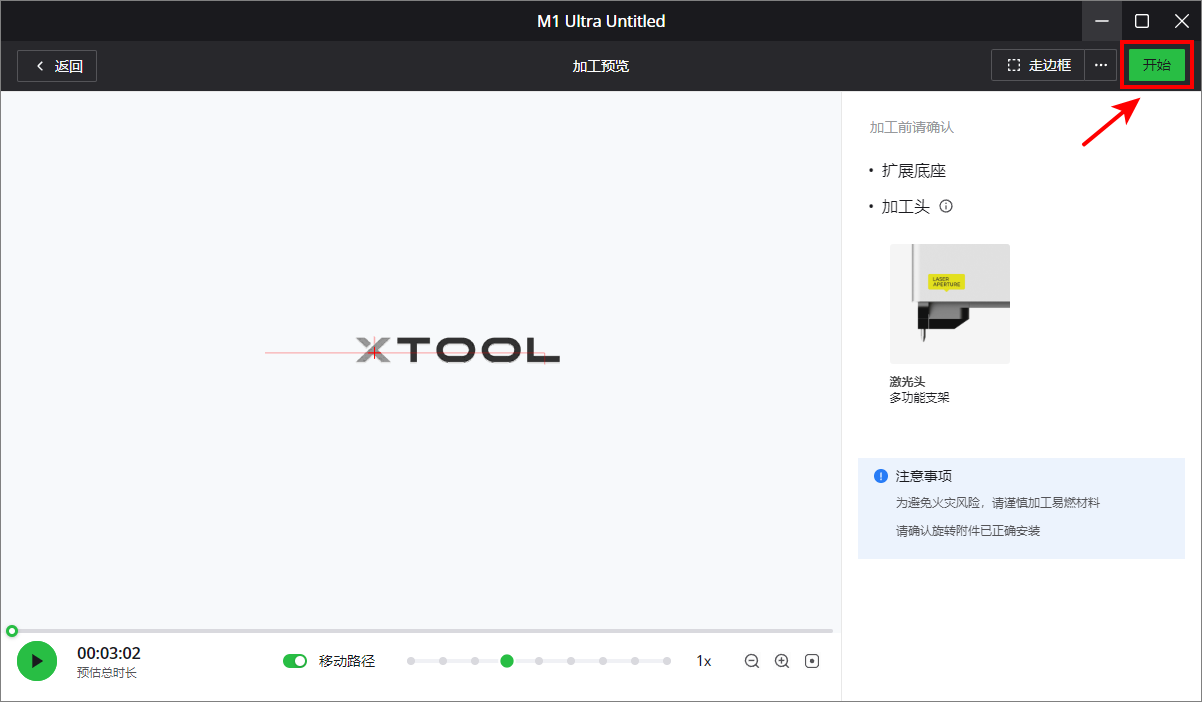Click the 加工前请确认 heading
This screenshot has width=1202, height=702.
coord(912,128)
